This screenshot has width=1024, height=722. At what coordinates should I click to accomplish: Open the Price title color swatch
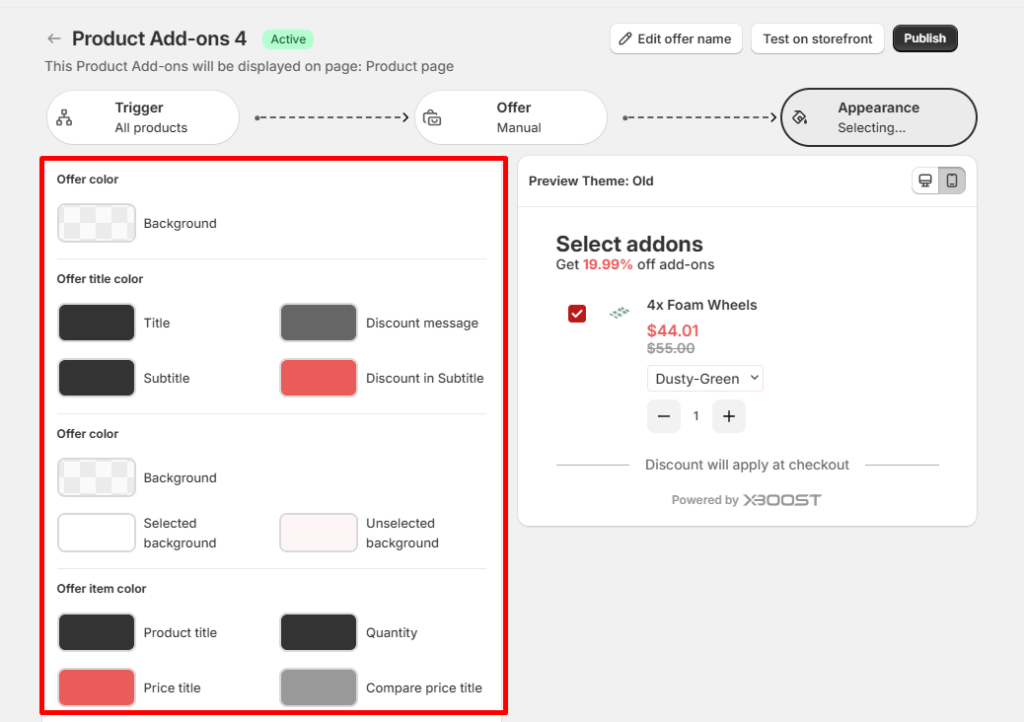[96, 688]
